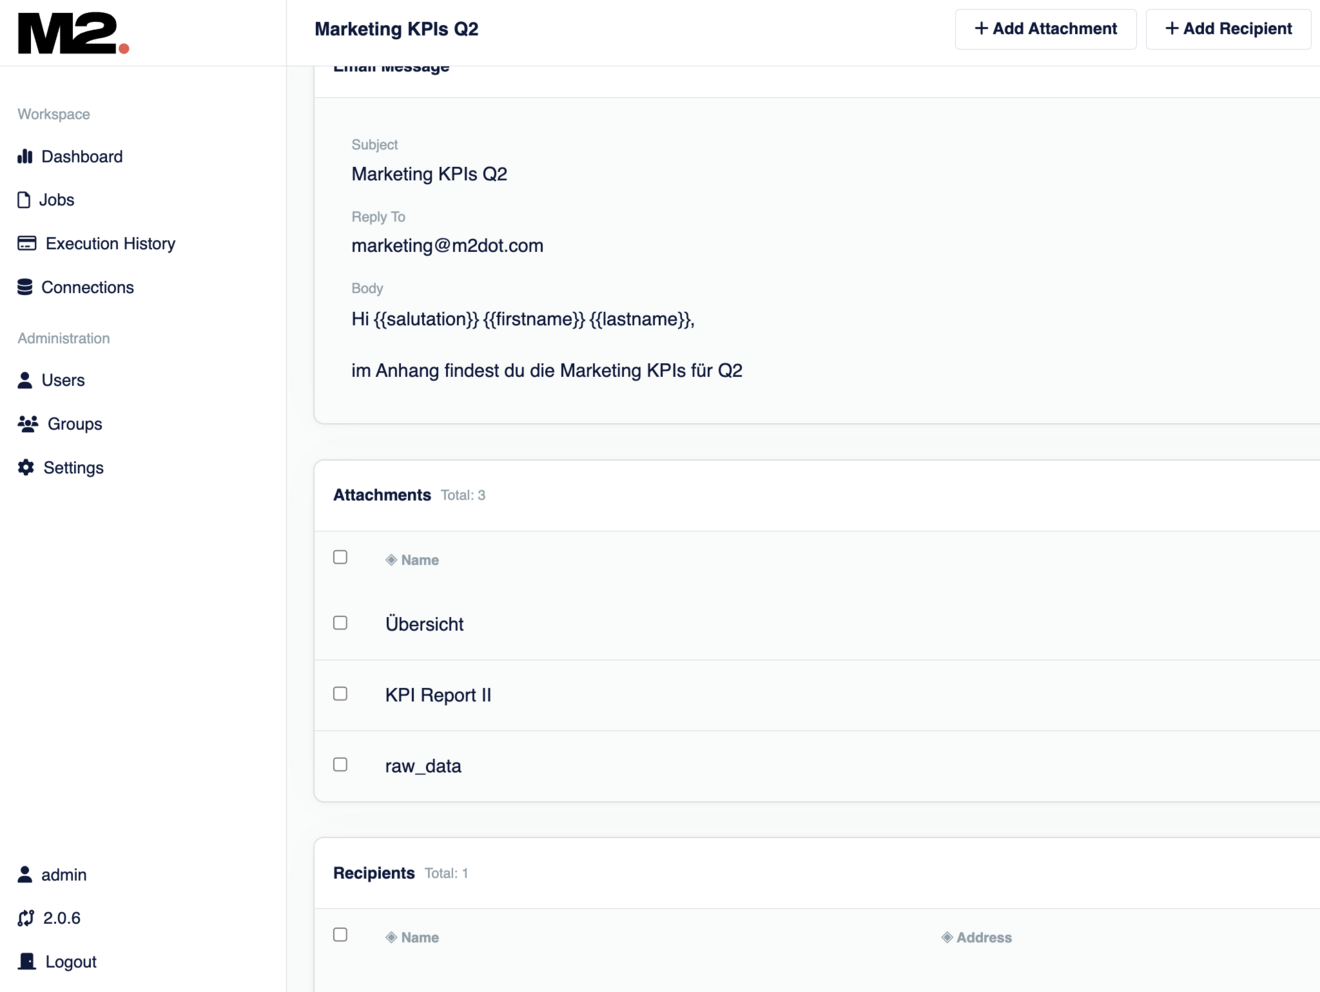The height and width of the screenshot is (992, 1320).
Task: Navigate to Execution History
Action: 108,243
